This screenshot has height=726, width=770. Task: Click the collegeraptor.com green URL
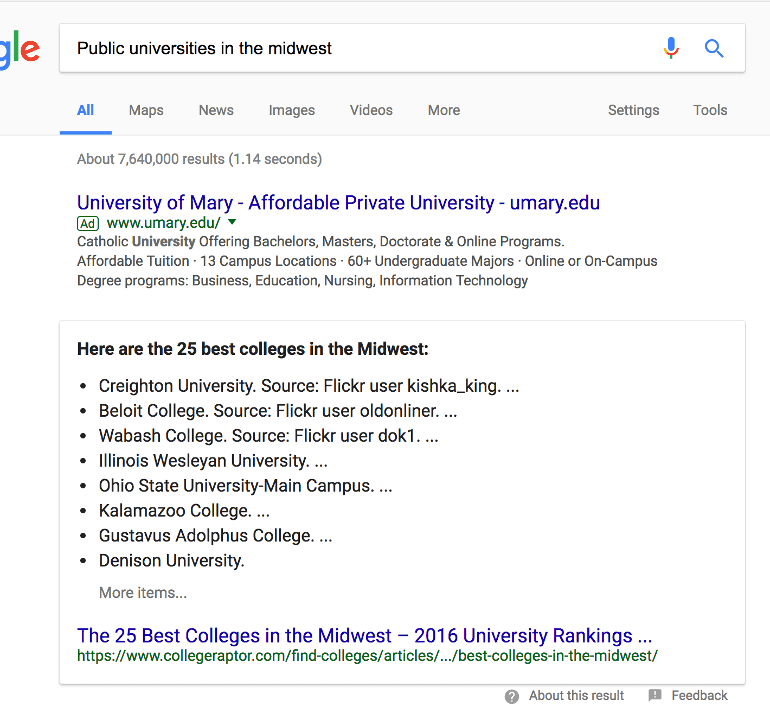367,656
